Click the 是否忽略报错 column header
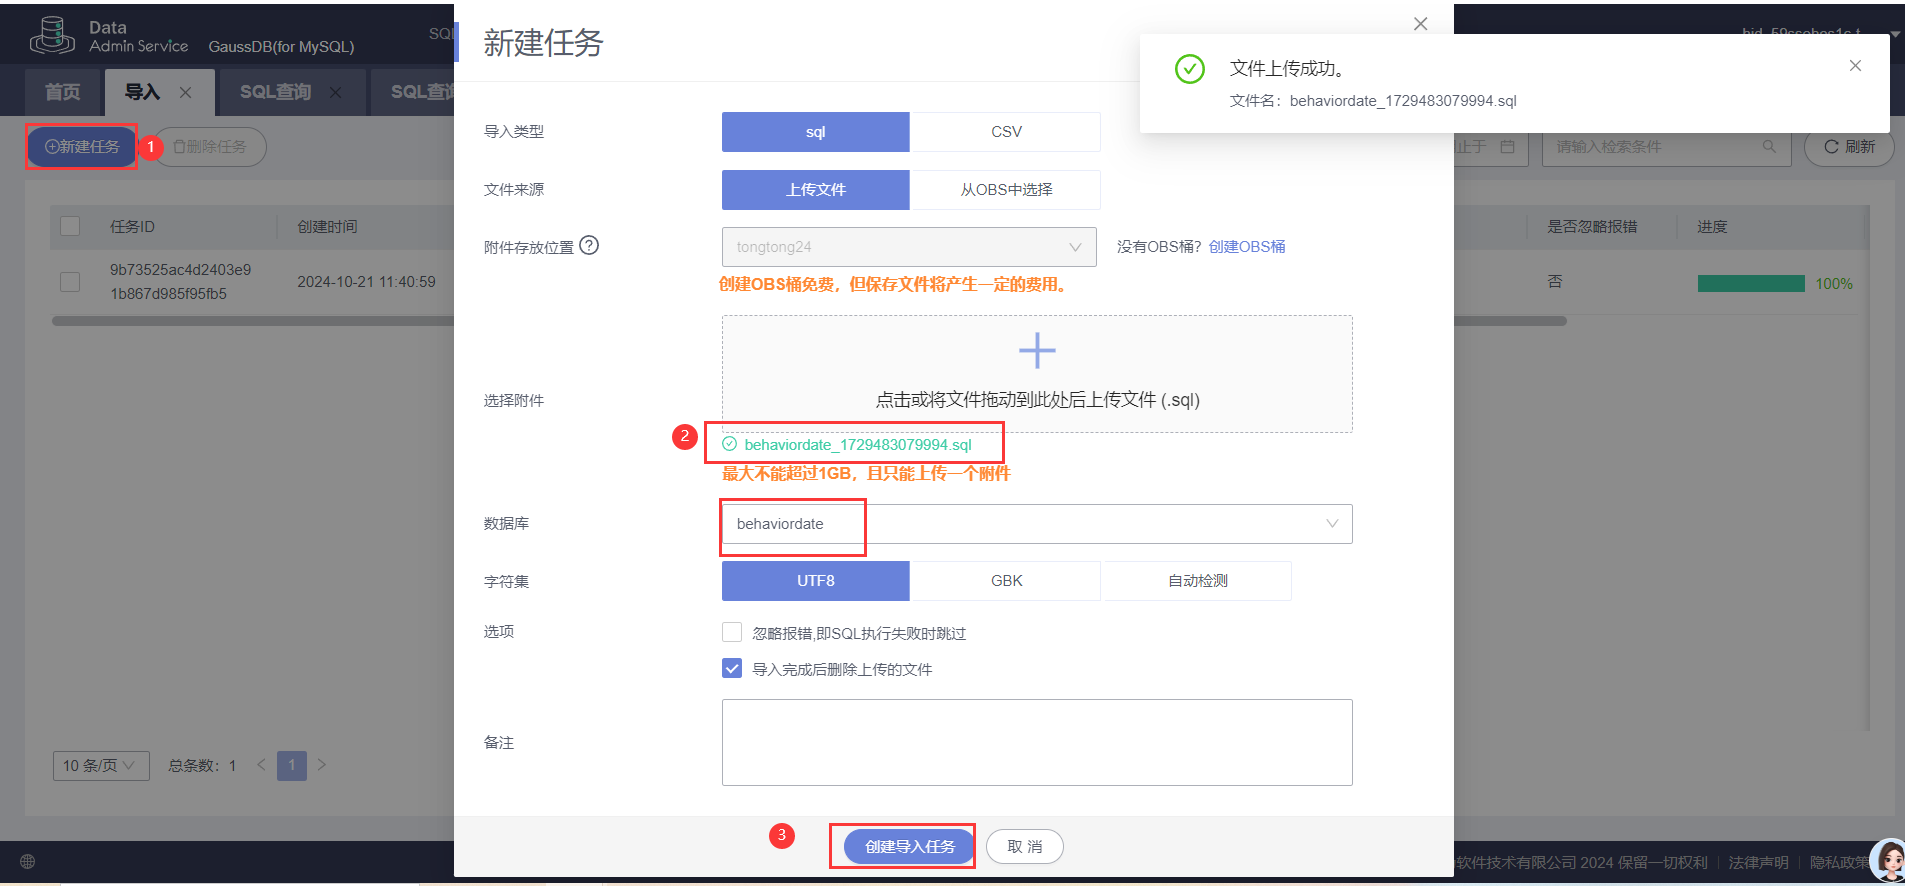The width and height of the screenshot is (1905, 886). pos(1592,227)
